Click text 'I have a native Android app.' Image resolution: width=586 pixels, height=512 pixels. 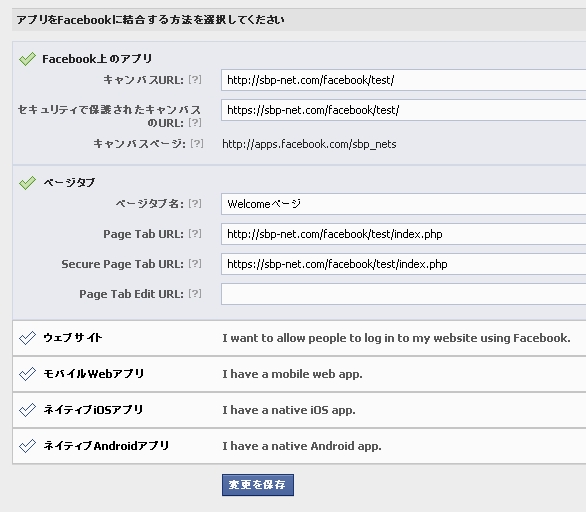pyautogui.click(x=302, y=446)
